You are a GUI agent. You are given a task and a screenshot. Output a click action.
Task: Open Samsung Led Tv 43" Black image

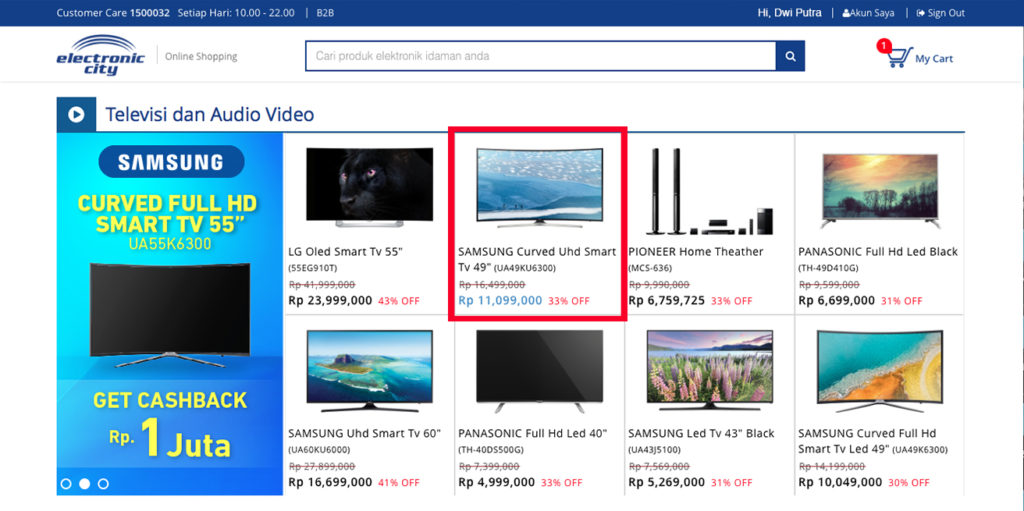710,369
